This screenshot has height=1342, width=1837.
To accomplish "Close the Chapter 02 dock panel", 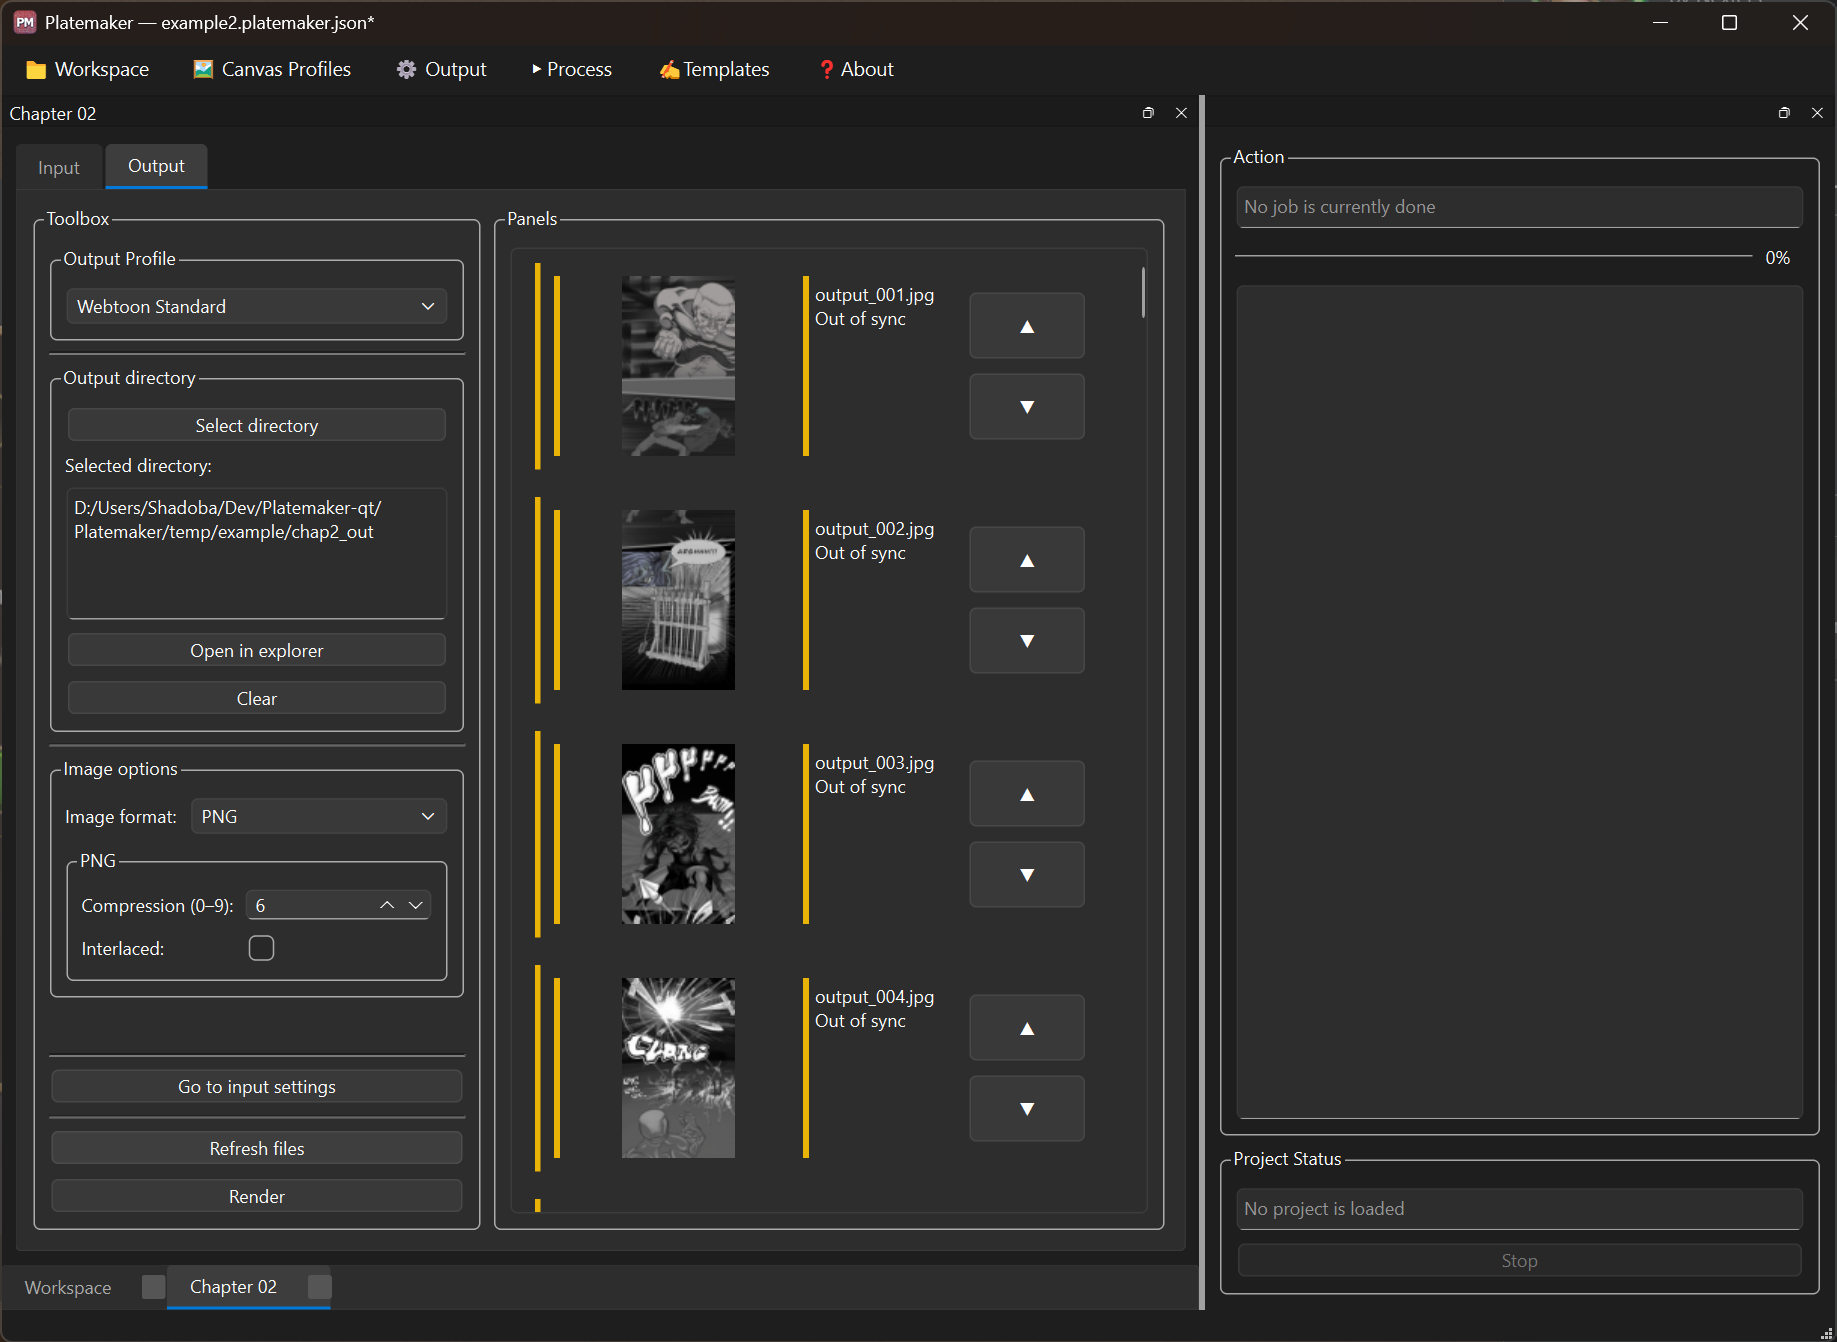I will (1181, 113).
